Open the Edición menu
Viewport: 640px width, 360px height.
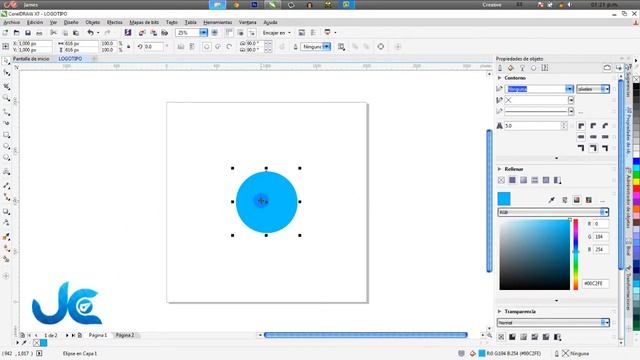(x=35, y=22)
